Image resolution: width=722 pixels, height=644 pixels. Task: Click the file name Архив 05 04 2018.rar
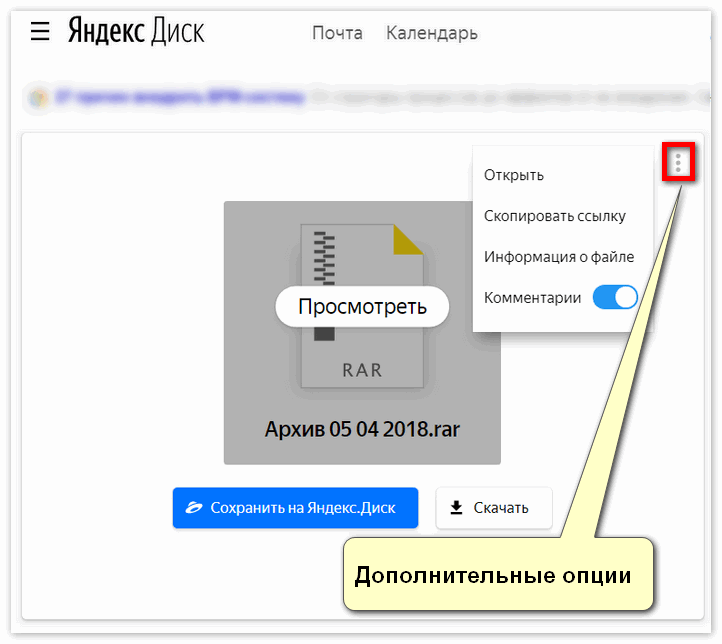click(x=362, y=429)
